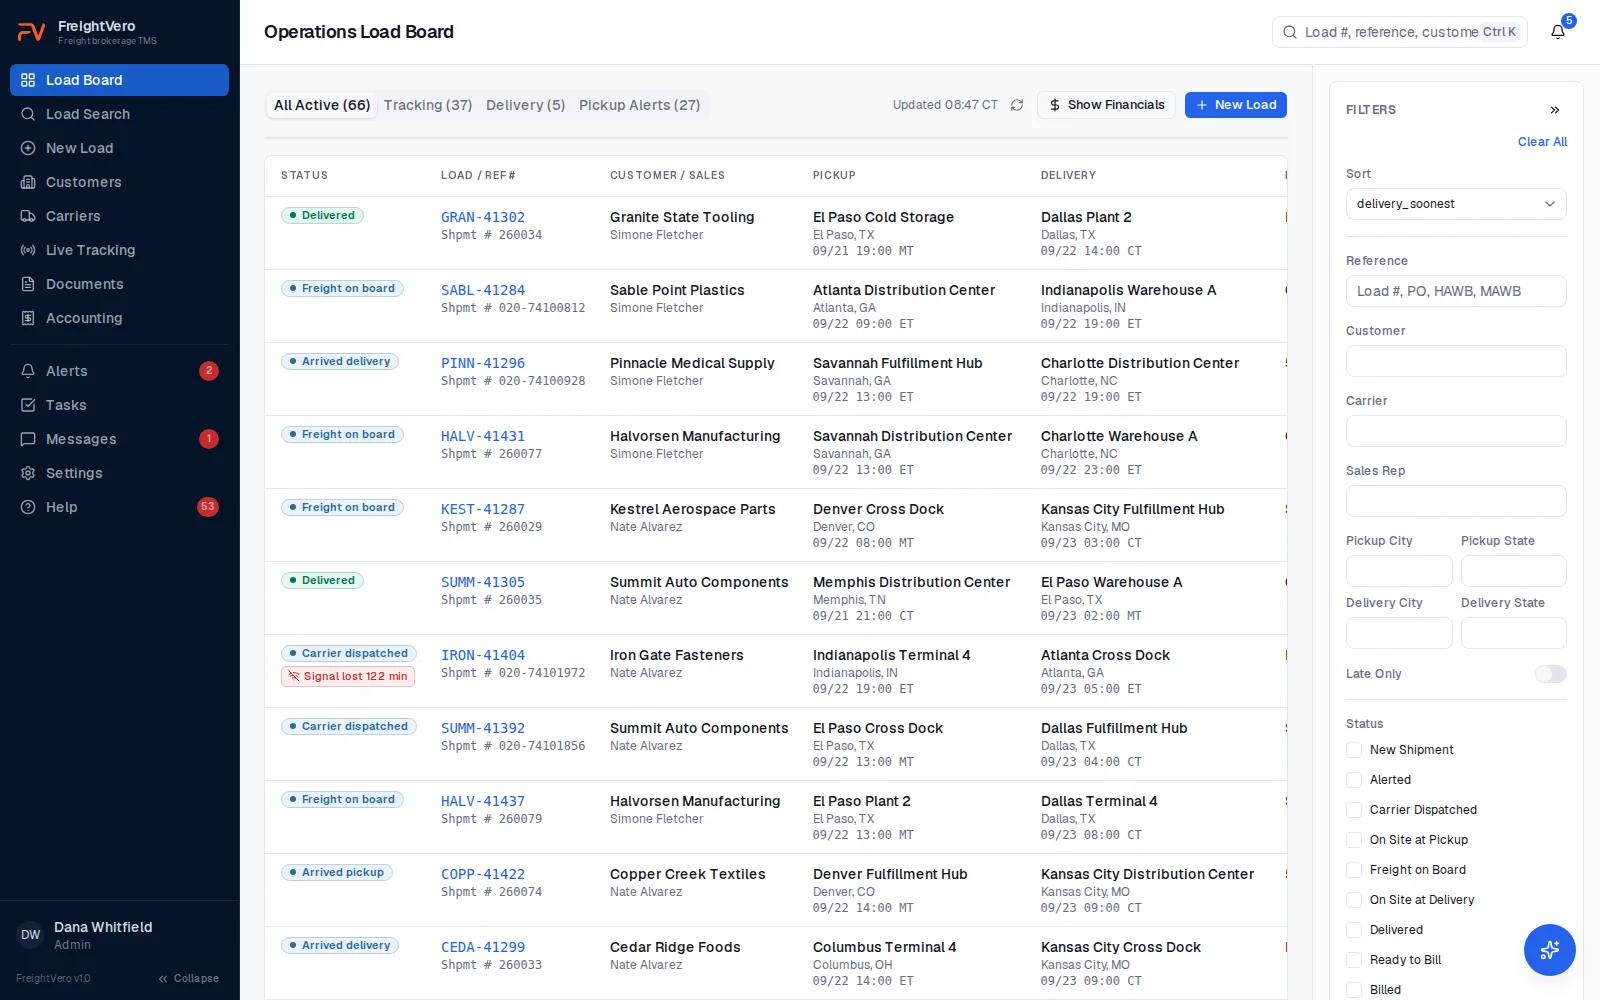The width and height of the screenshot is (1600, 1000).
Task: Check the New Shipment status filter
Action: [1354, 750]
